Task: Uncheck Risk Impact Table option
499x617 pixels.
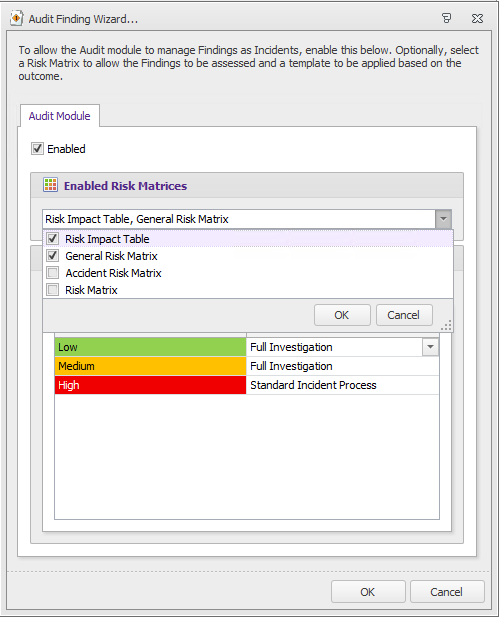Action: [53, 238]
